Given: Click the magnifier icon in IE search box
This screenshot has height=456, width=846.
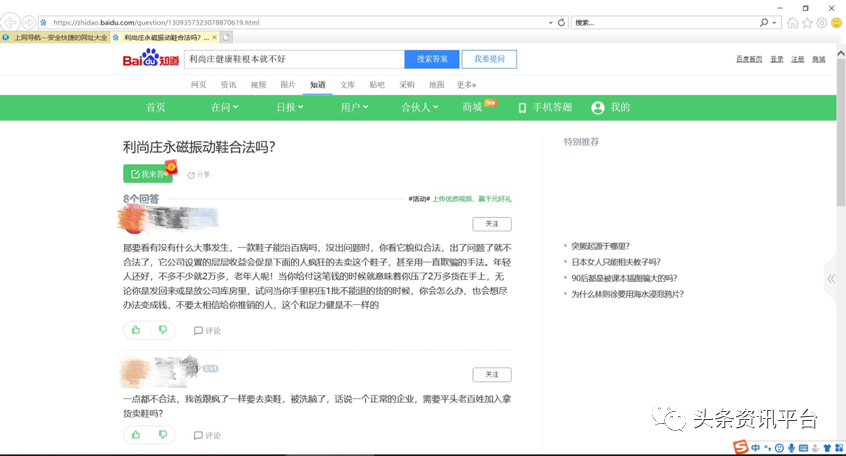Looking at the screenshot, I should [x=763, y=23].
